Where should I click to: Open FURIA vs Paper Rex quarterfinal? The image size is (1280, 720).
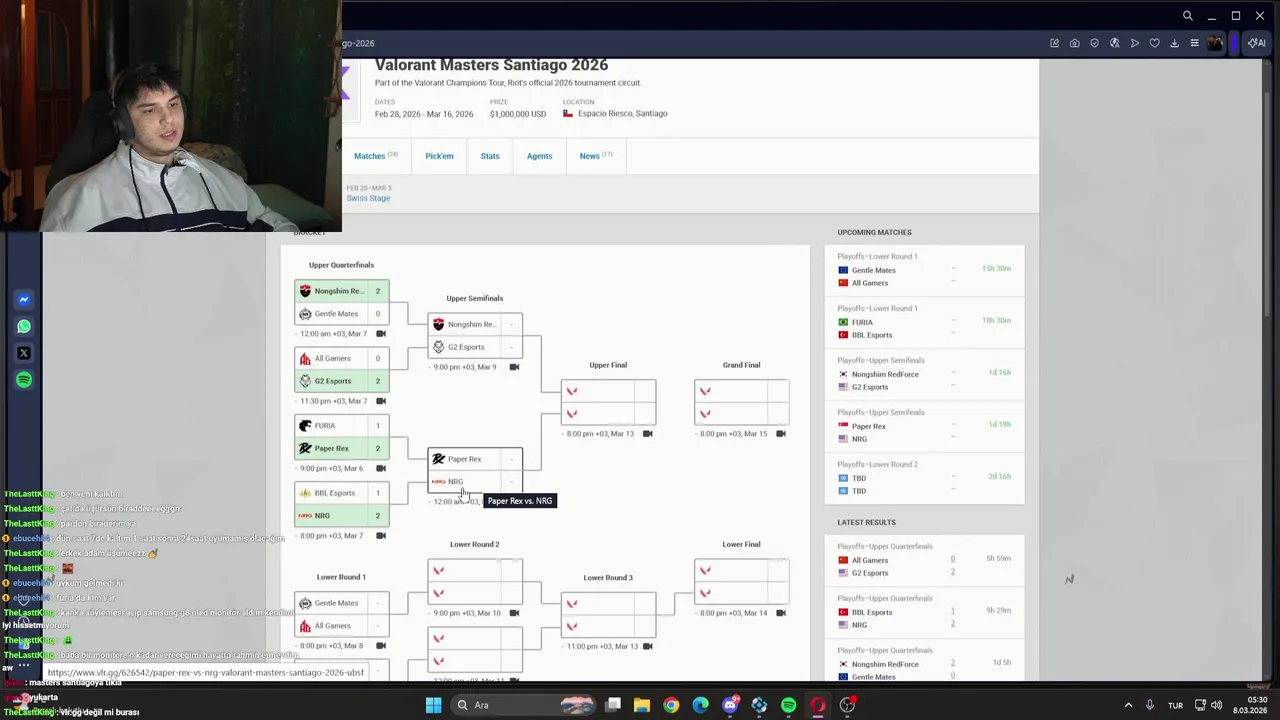click(x=342, y=437)
